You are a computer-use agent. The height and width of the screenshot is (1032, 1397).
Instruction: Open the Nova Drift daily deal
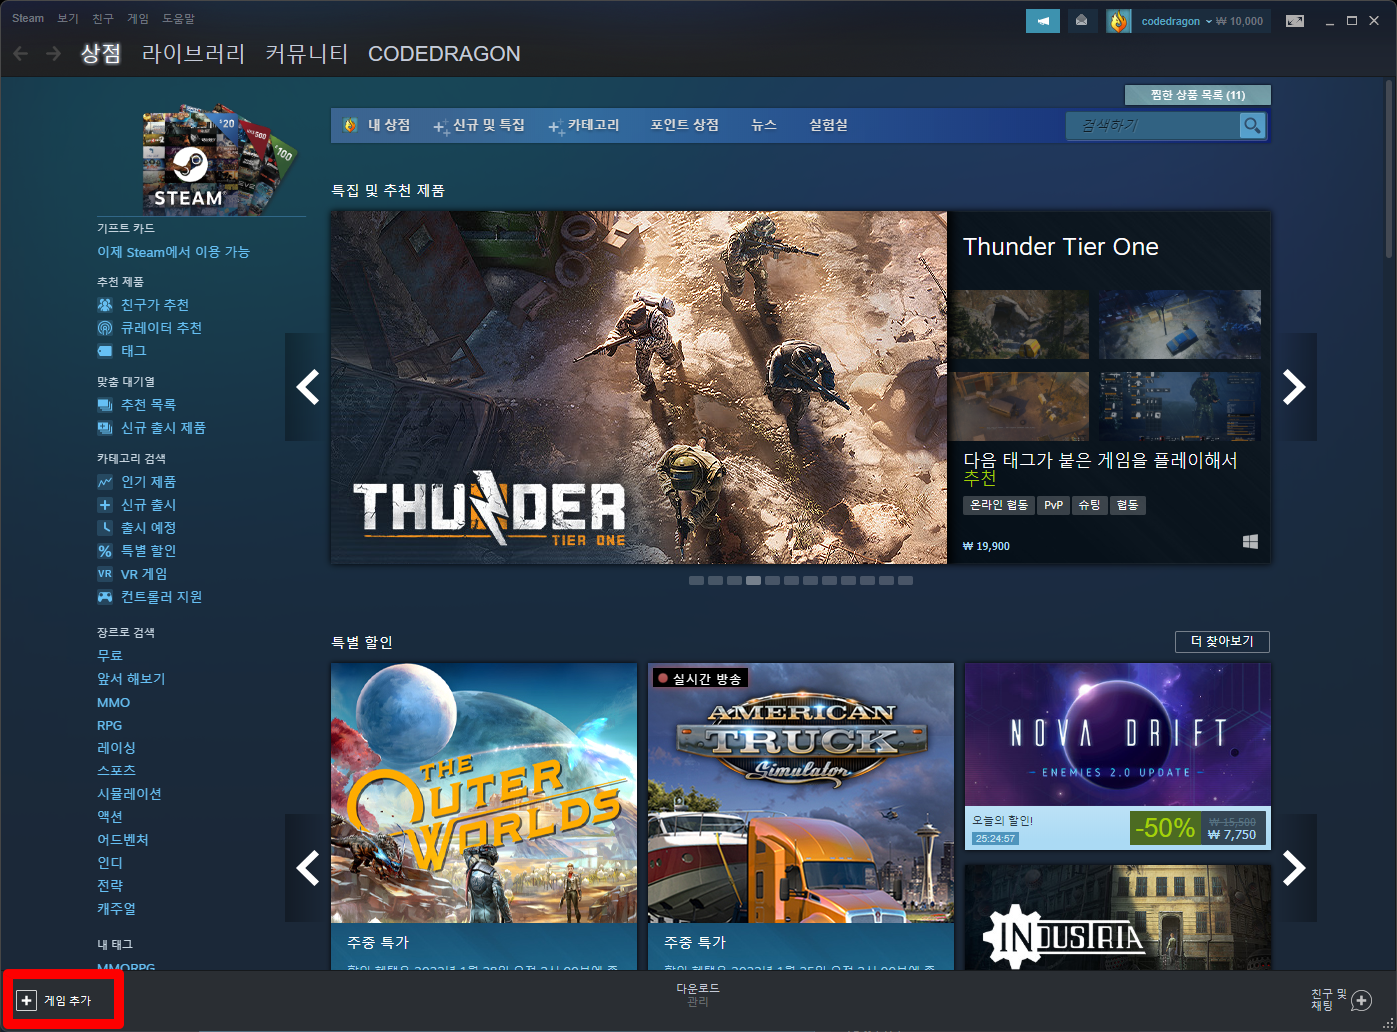click(1118, 756)
